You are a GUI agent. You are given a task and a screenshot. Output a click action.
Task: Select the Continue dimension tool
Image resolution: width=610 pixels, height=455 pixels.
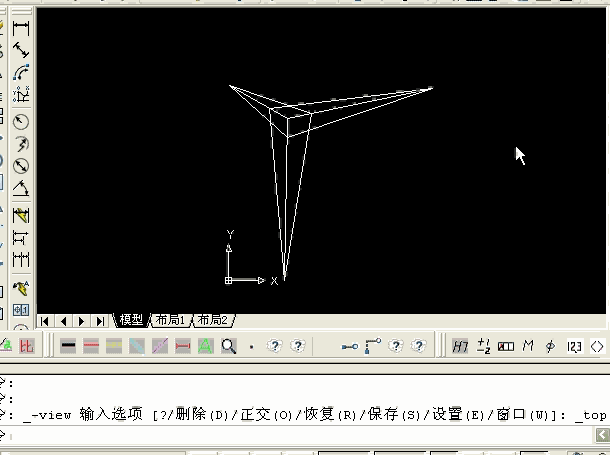21,259
